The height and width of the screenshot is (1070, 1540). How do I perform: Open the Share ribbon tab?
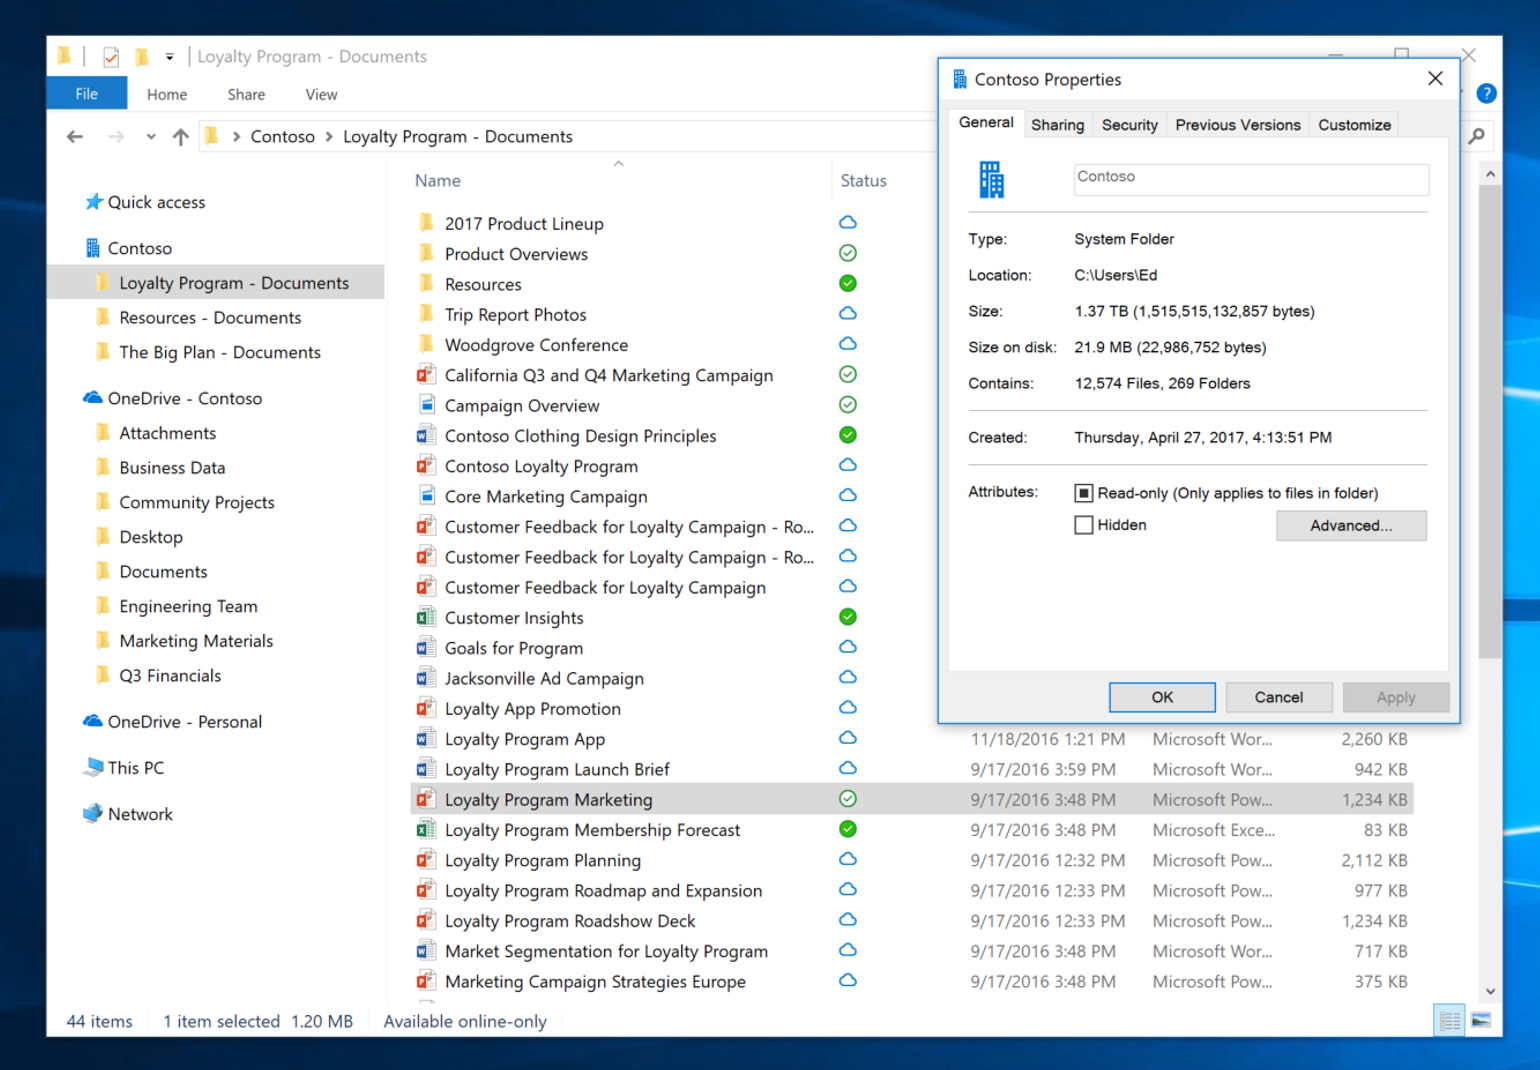(x=246, y=94)
